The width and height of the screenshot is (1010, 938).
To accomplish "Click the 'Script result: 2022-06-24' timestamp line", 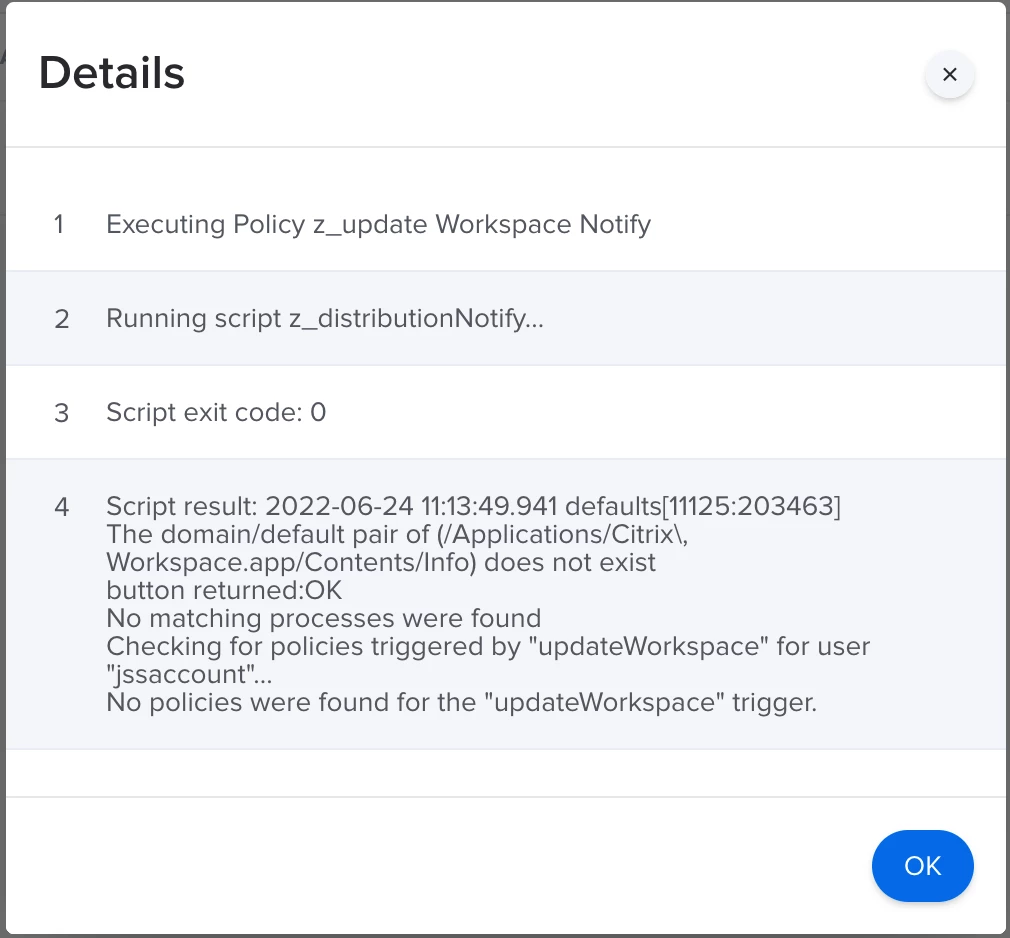I will [473, 506].
